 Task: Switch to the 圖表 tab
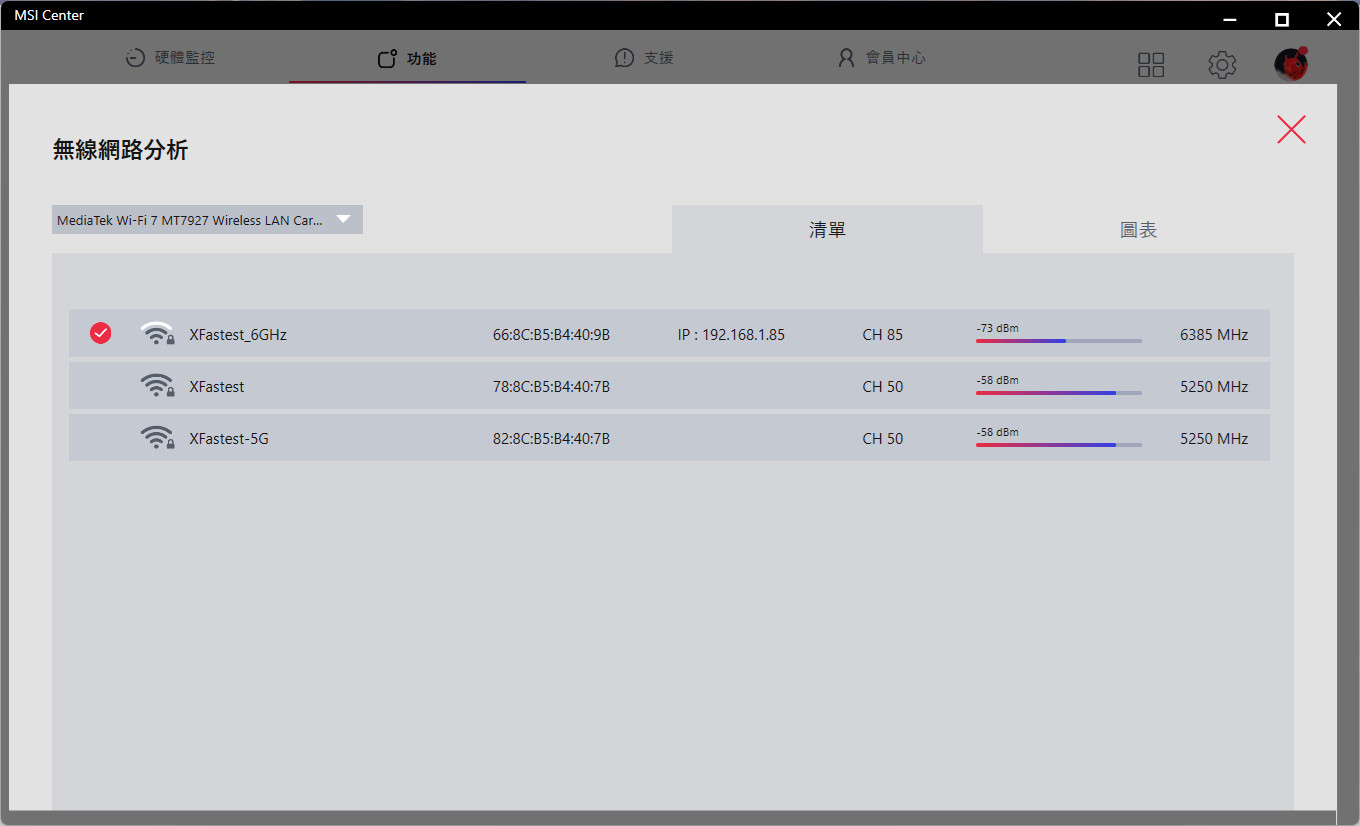(x=1138, y=230)
